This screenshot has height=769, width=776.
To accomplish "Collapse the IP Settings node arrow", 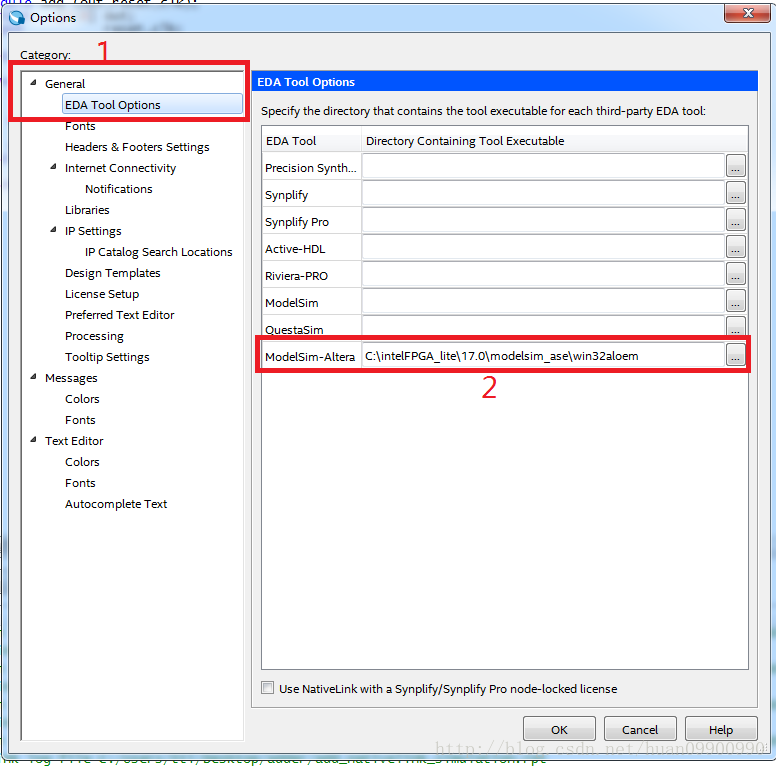I will click(x=53, y=230).
